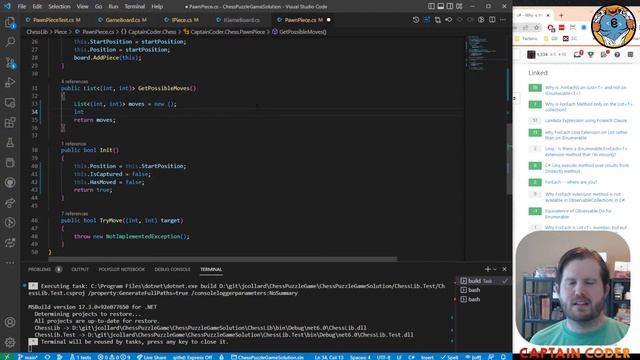The height and width of the screenshot is (360, 640).
Task: Toggle Secondary Side Bar layout icon
Action: [x=450, y=6]
